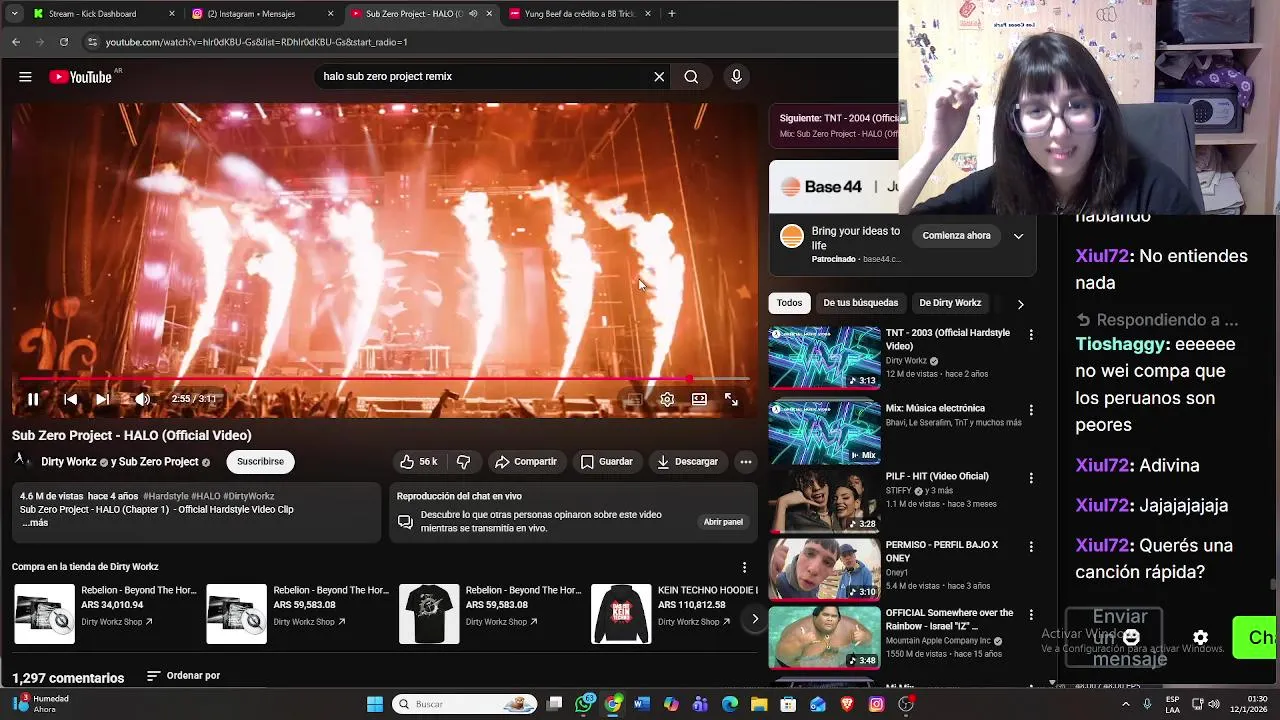Image resolution: width=1280 pixels, height=720 pixels.
Task: Clear the YouTube search box text
Action: tap(659, 77)
